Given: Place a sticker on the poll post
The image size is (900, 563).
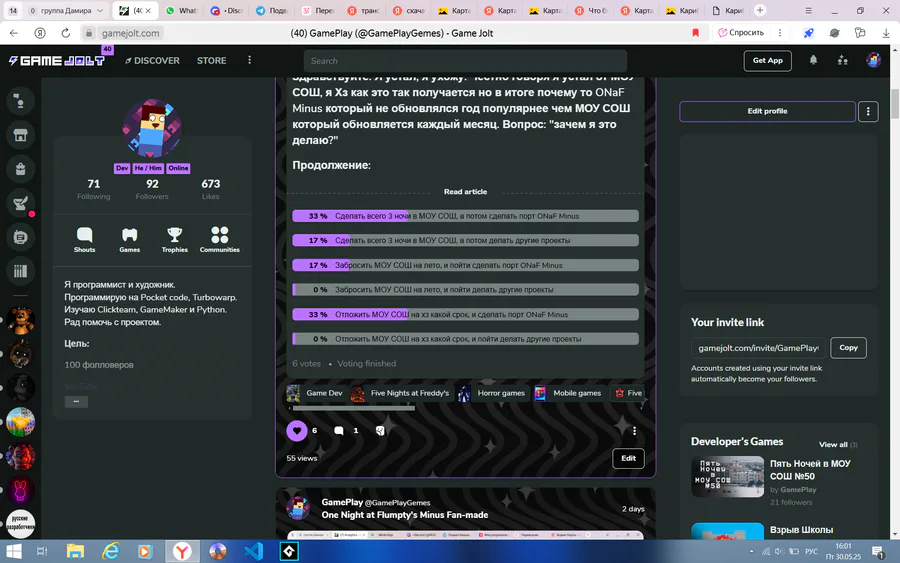Looking at the screenshot, I should tap(380, 430).
